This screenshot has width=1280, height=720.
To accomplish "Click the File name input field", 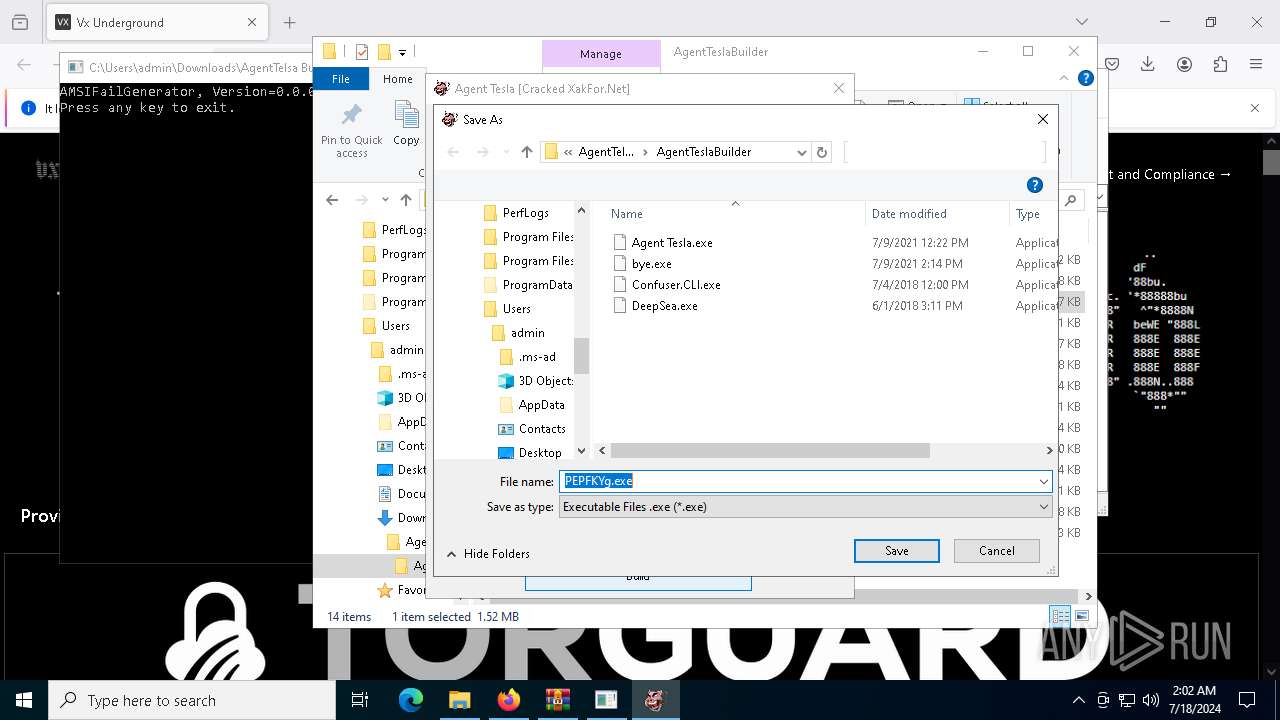I will tap(797, 481).
